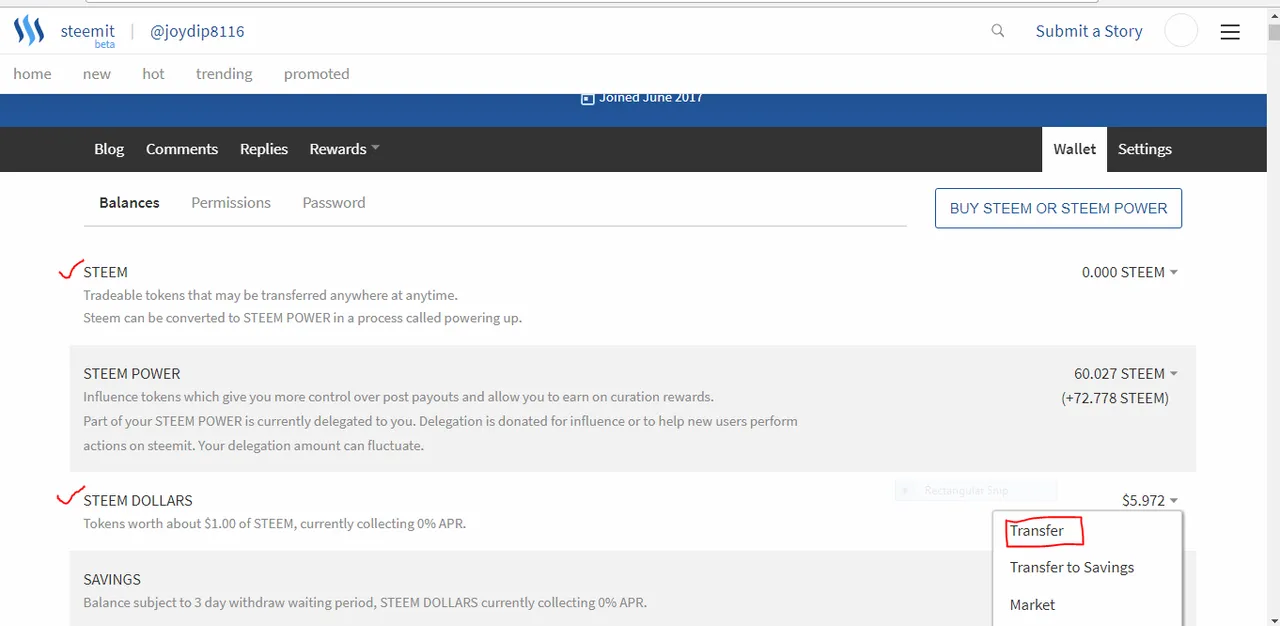
Task: Open the @joydip8116 profile link
Action: click(x=197, y=31)
